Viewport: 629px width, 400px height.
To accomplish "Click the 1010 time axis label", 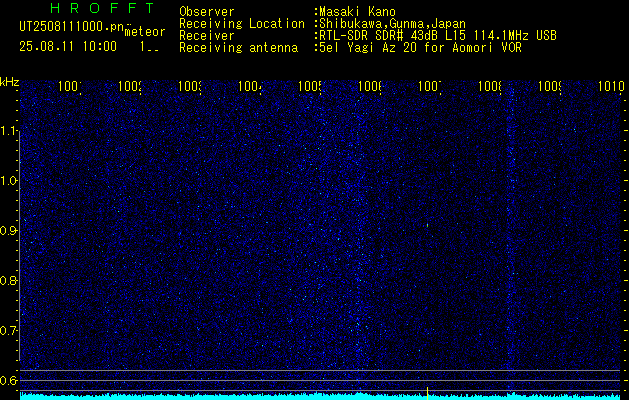I will 611,86.
